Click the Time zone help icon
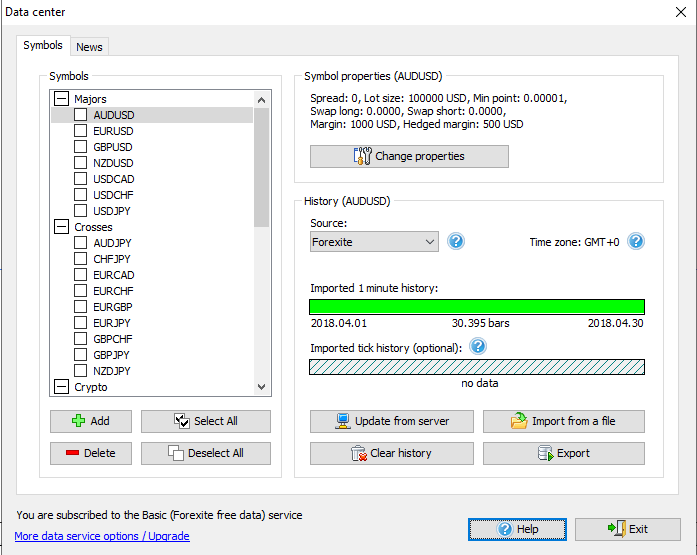This screenshot has height=555, width=697. point(636,242)
